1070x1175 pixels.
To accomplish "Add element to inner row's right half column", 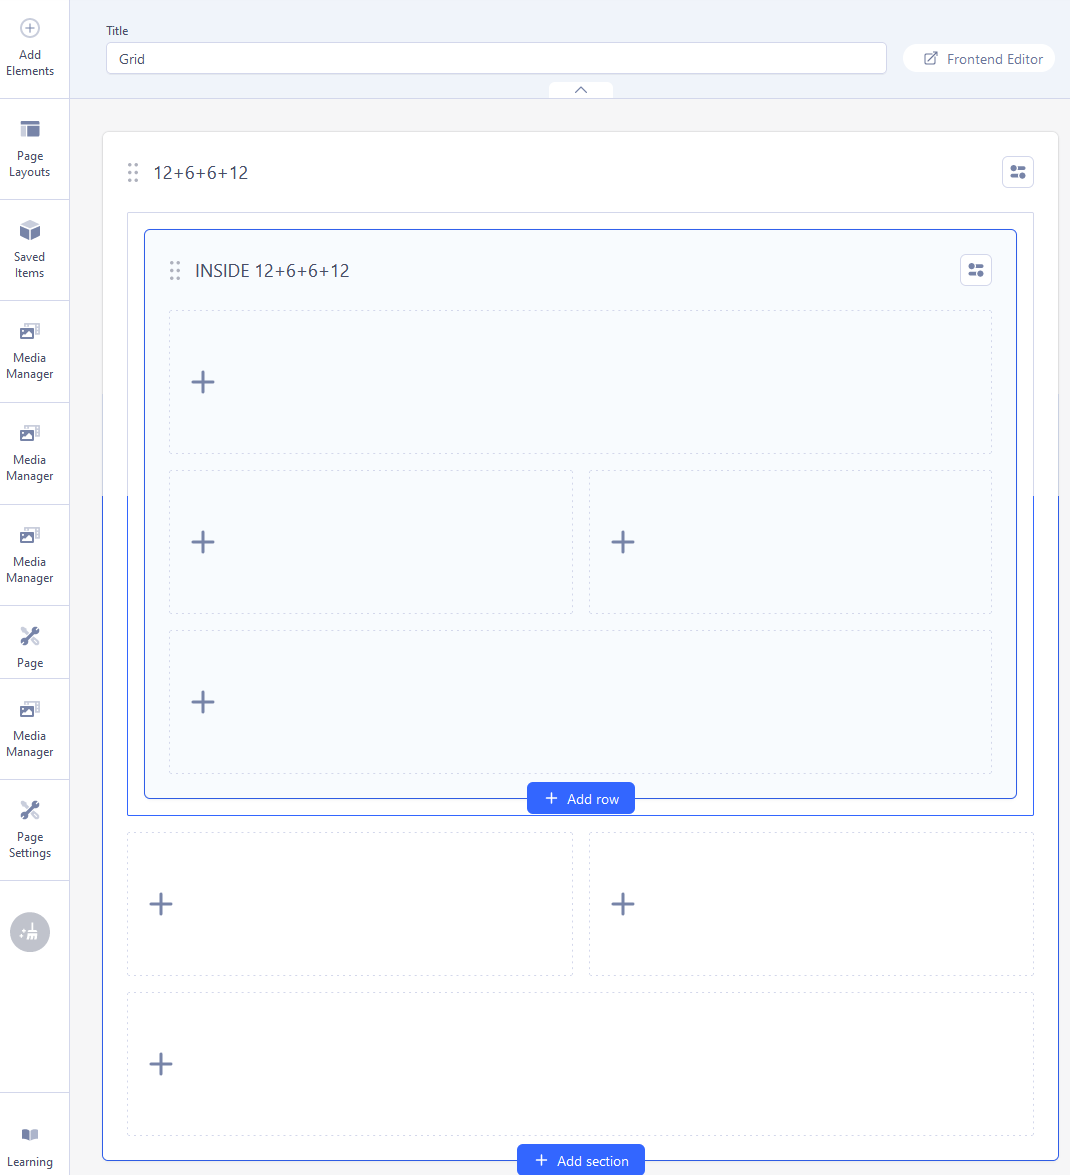I will pos(623,542).
